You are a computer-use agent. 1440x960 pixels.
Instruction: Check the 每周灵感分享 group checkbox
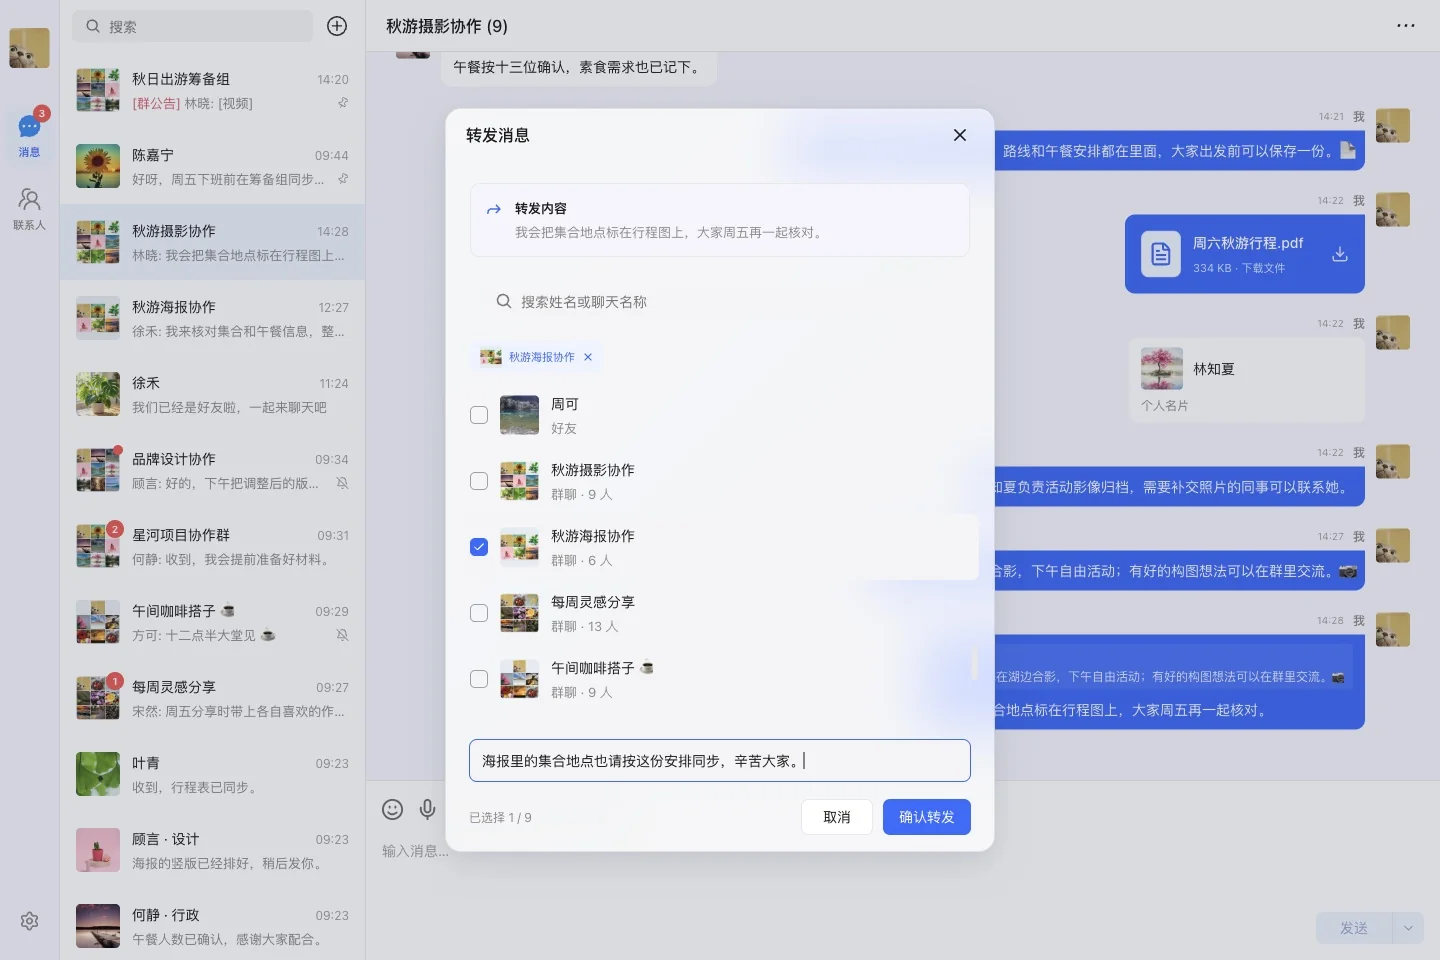479,613
